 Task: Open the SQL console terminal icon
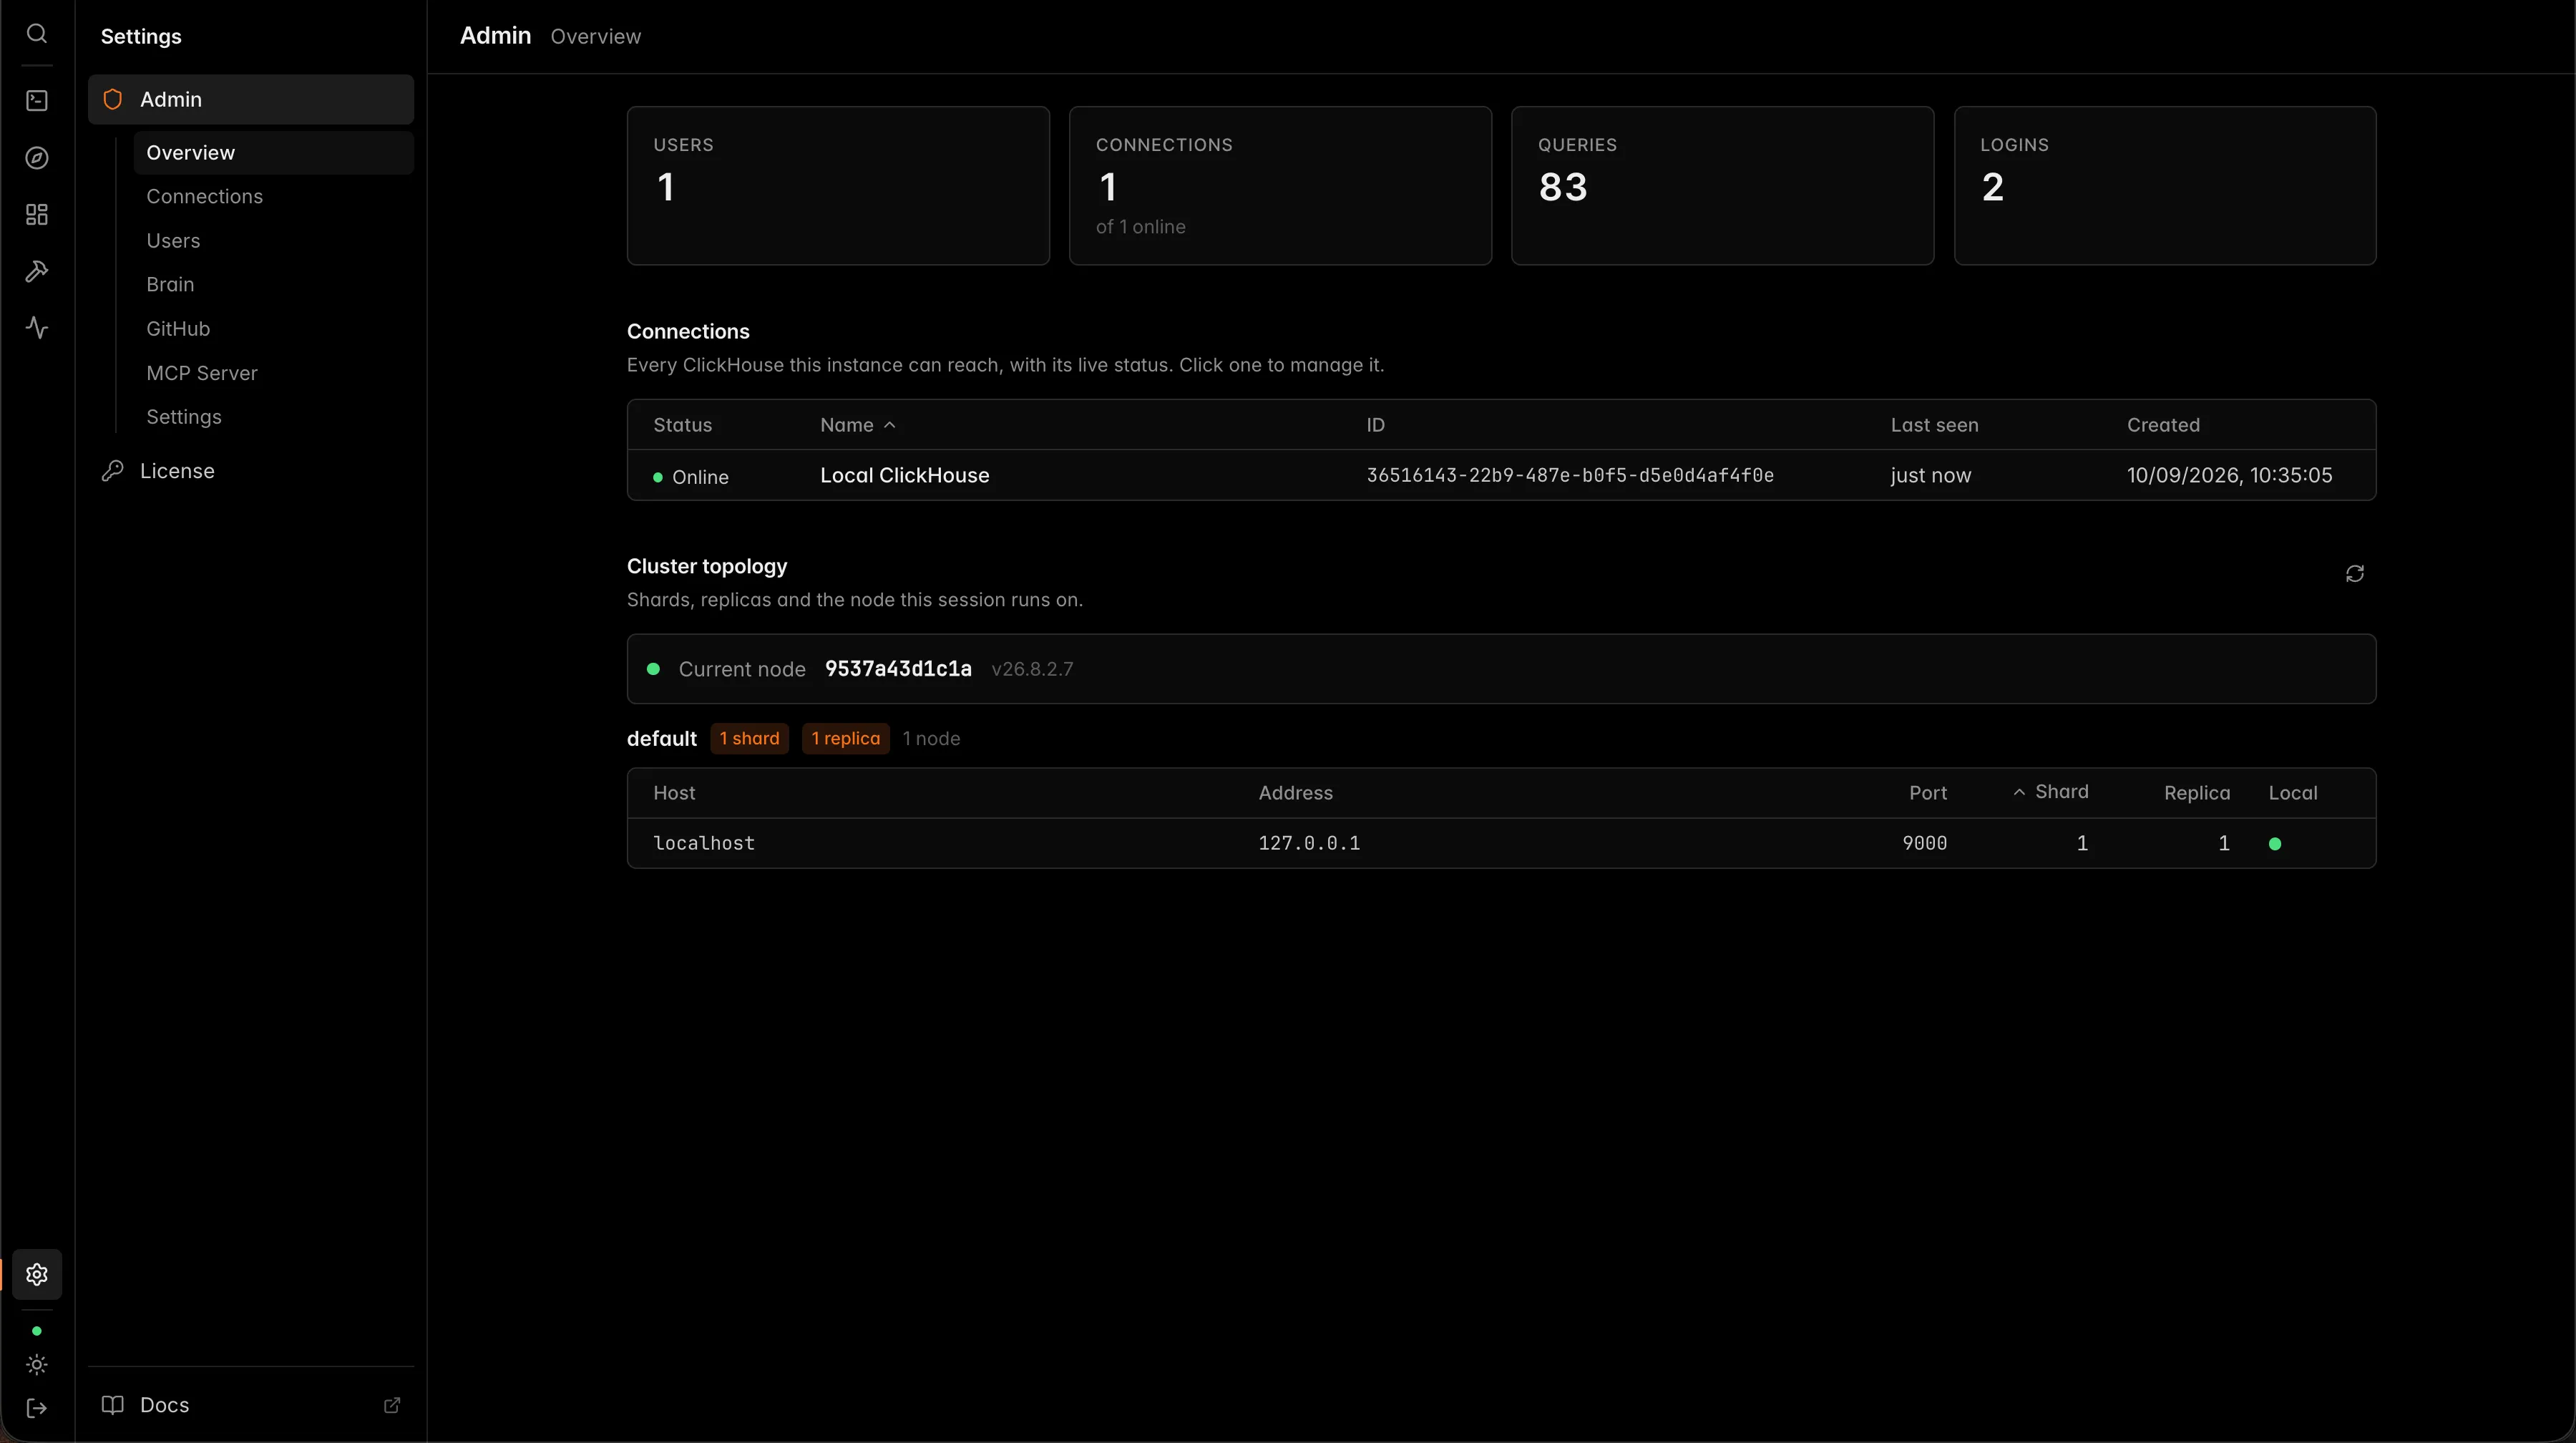coord(37,100)
